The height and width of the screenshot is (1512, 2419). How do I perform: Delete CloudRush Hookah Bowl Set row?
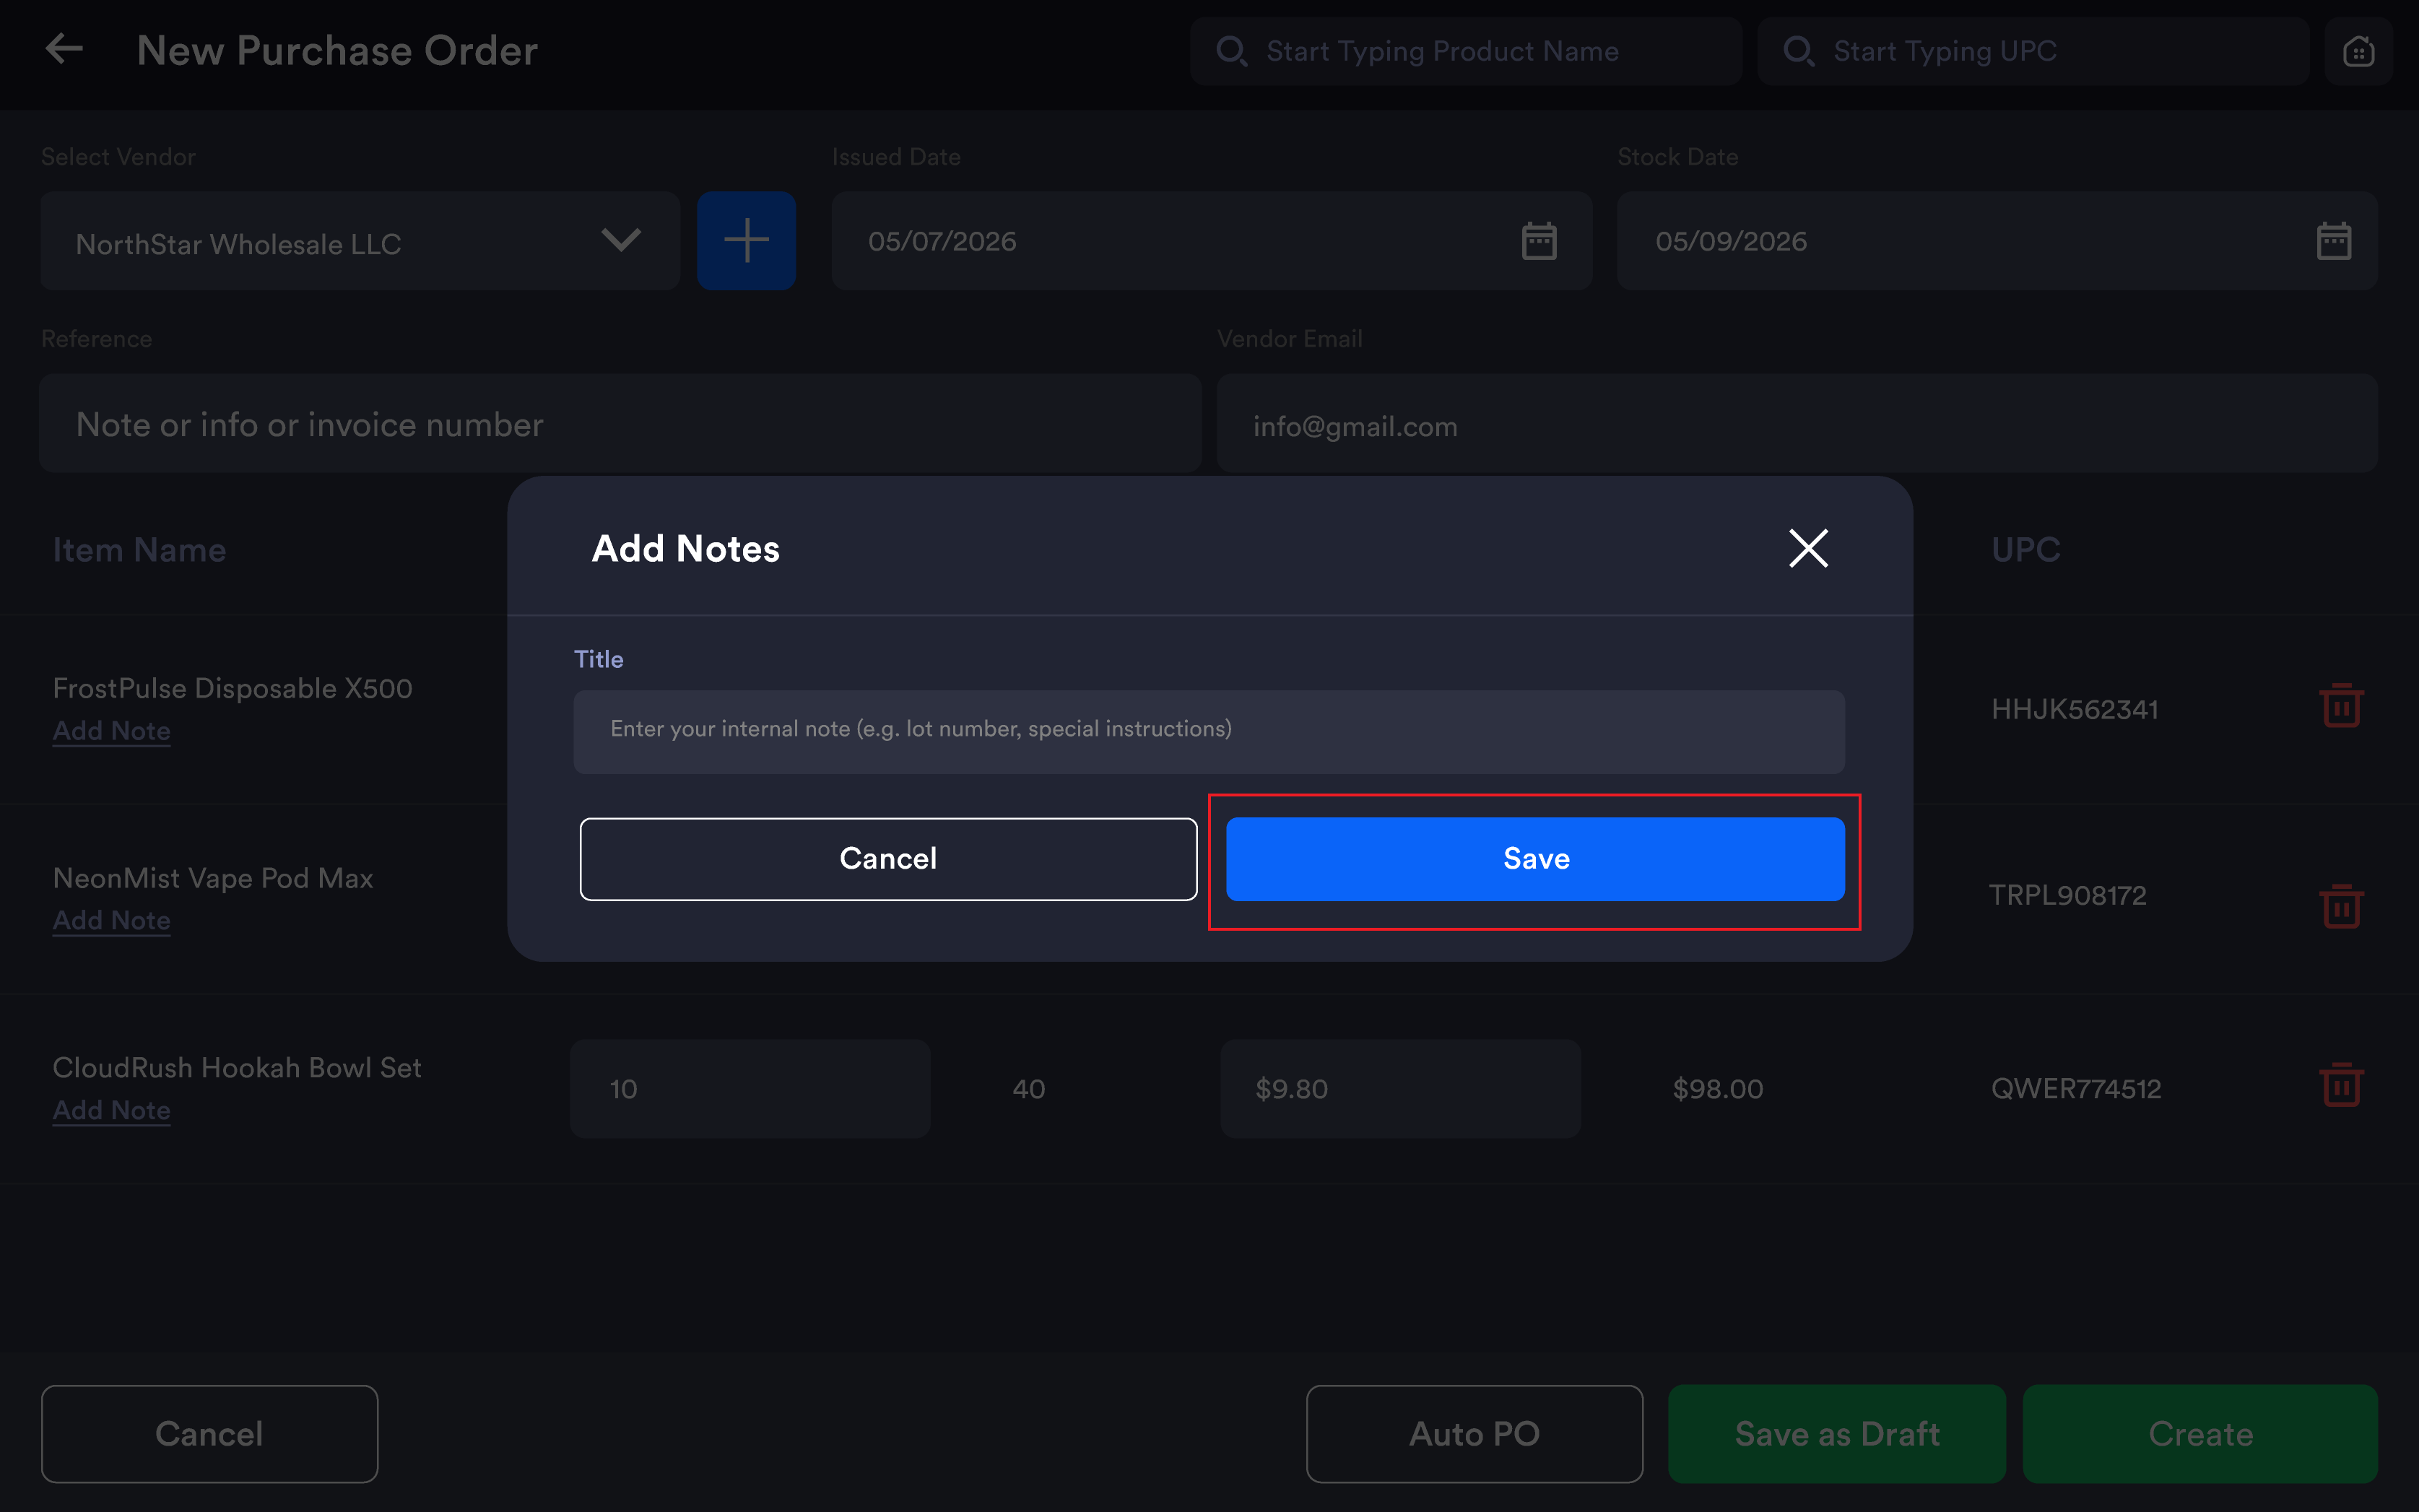click(2341, 1085)
